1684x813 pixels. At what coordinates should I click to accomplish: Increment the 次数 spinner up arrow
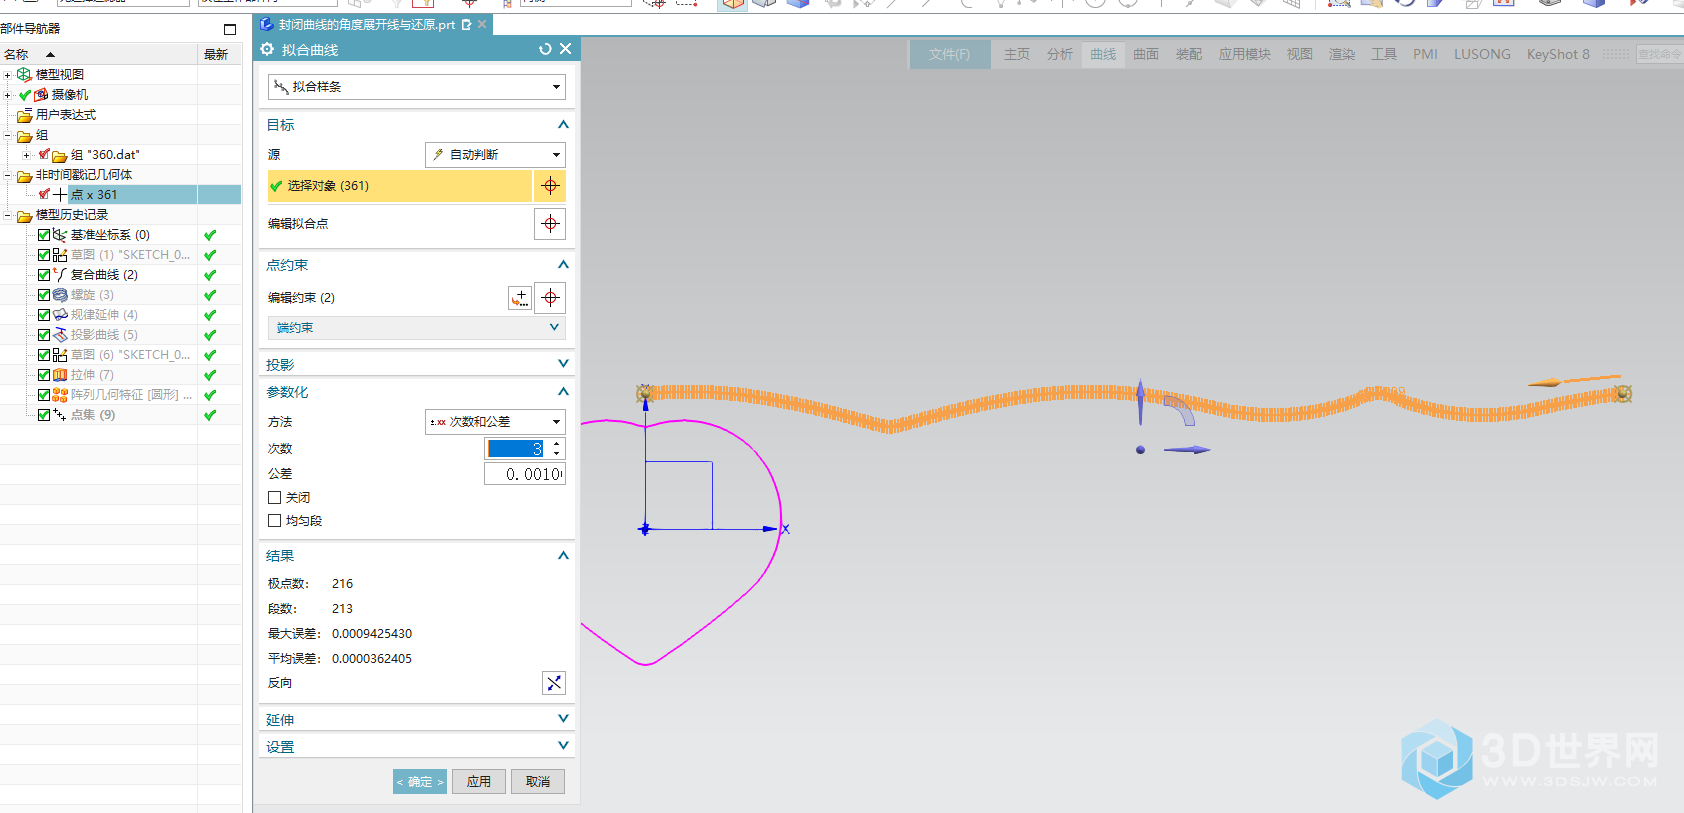coord(557,443)
